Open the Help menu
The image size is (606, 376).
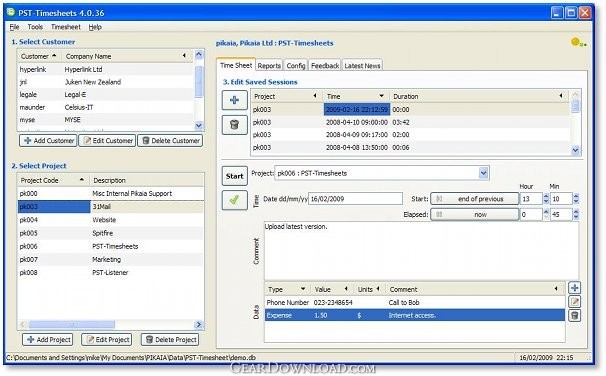(95, 27)
